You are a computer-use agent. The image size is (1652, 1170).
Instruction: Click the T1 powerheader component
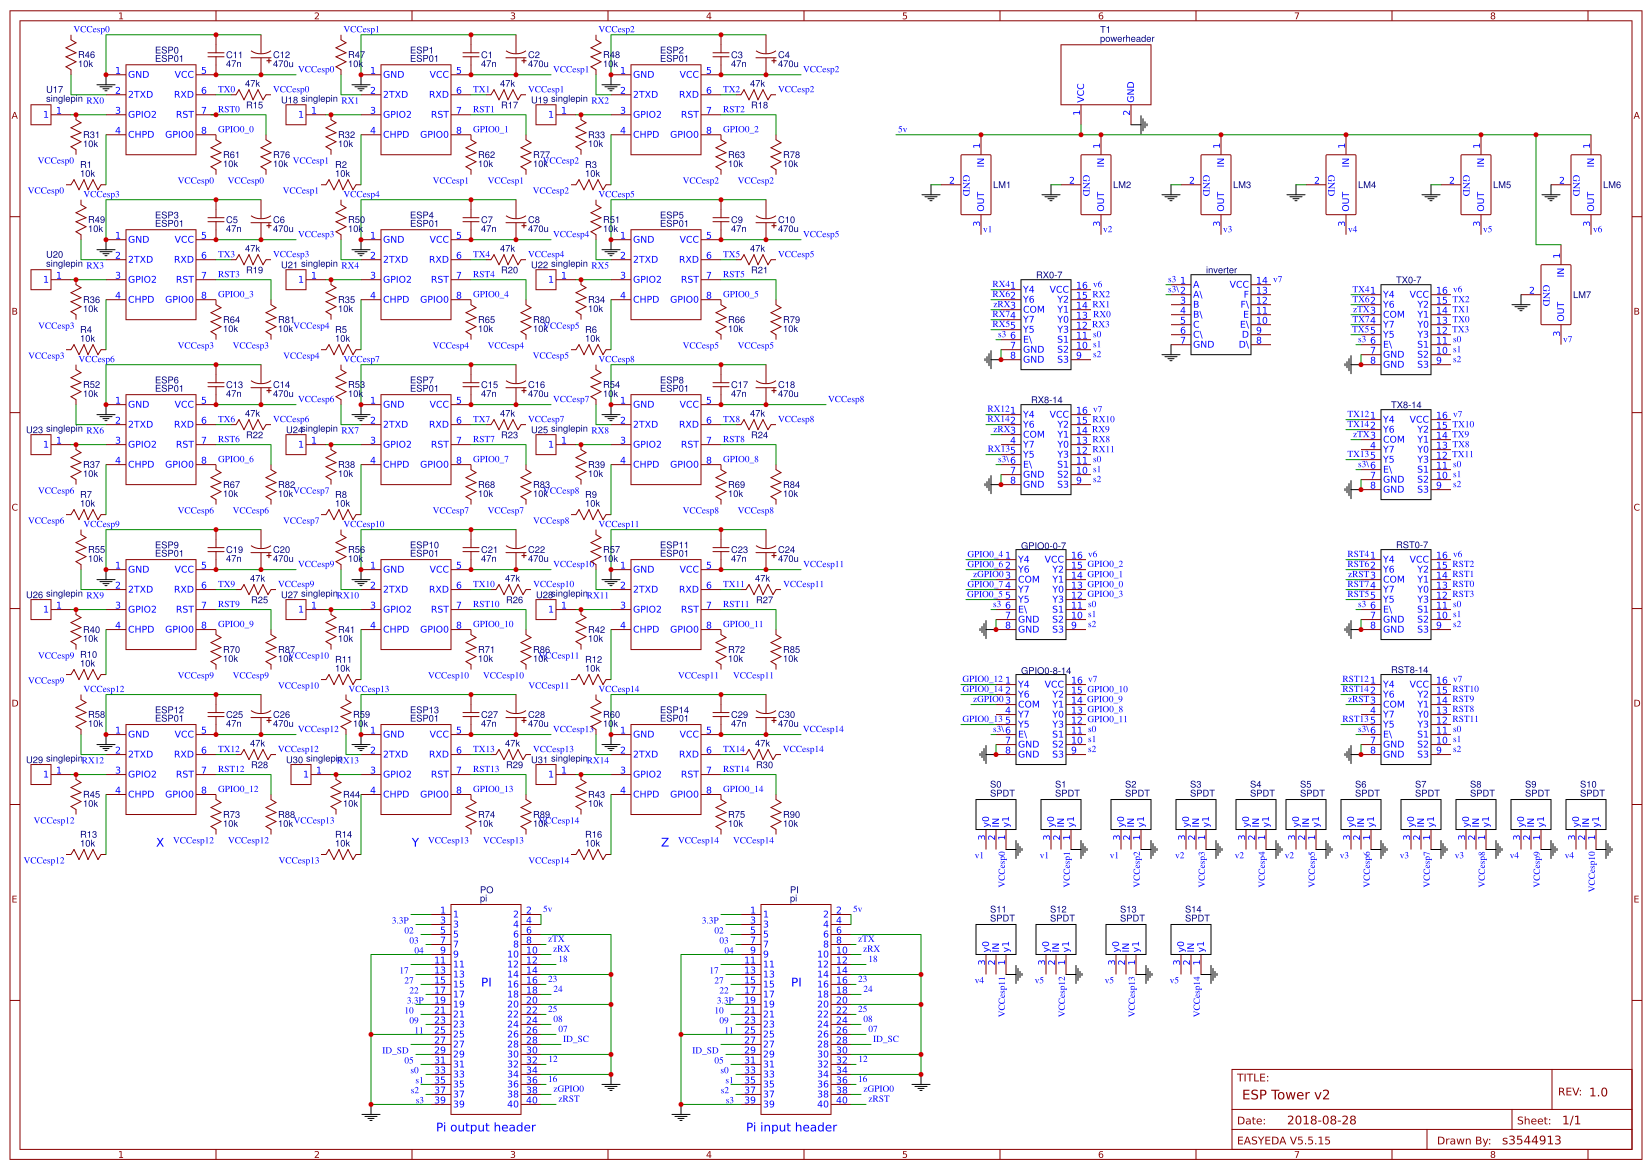(1106, 74)
